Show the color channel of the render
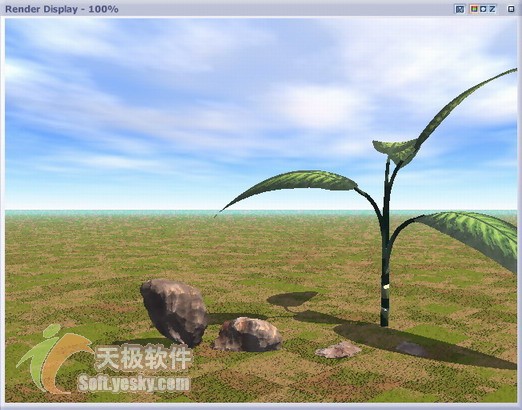 pyautogui.click(x=474, y=9)
